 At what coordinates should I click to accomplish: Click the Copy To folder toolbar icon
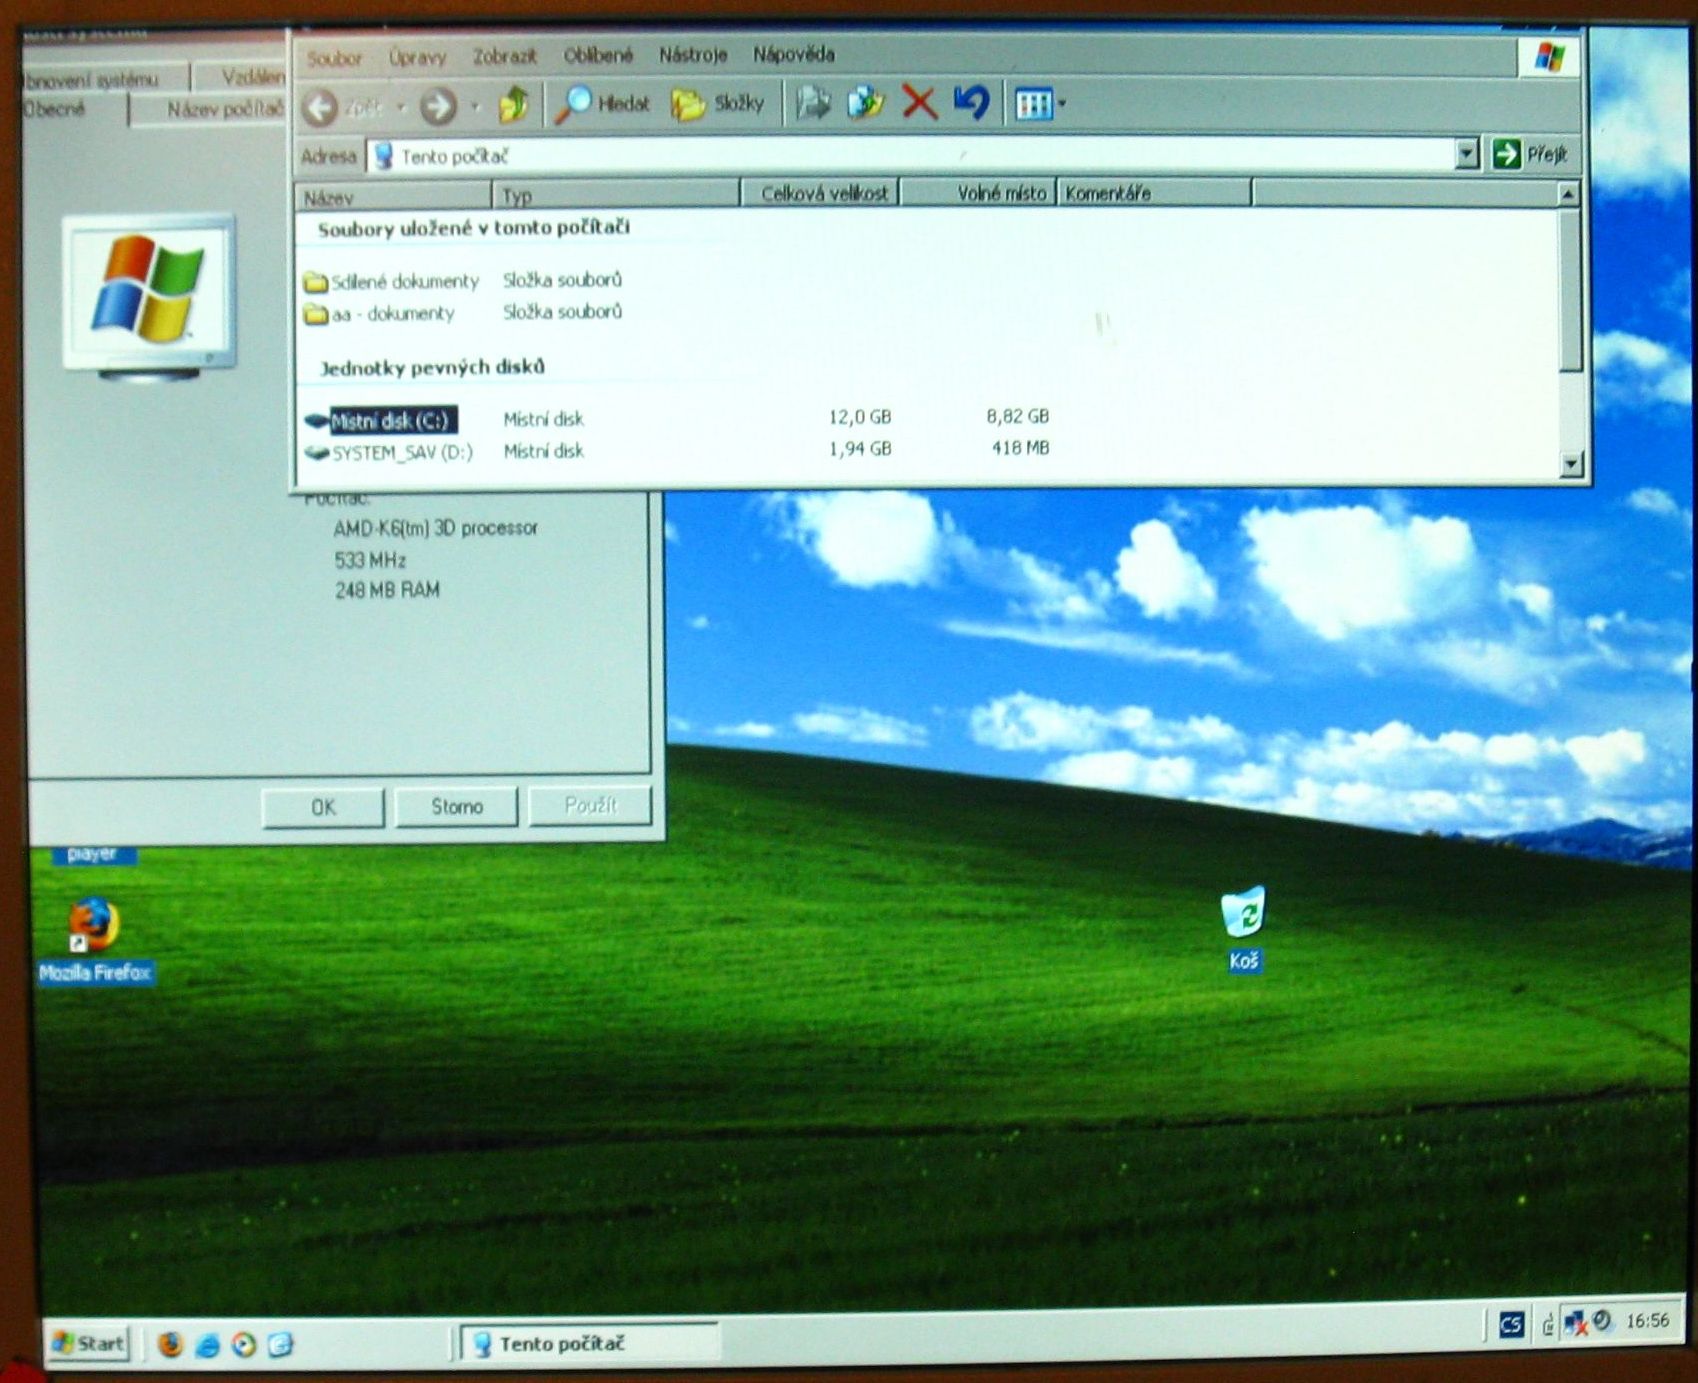pos(866,103)
